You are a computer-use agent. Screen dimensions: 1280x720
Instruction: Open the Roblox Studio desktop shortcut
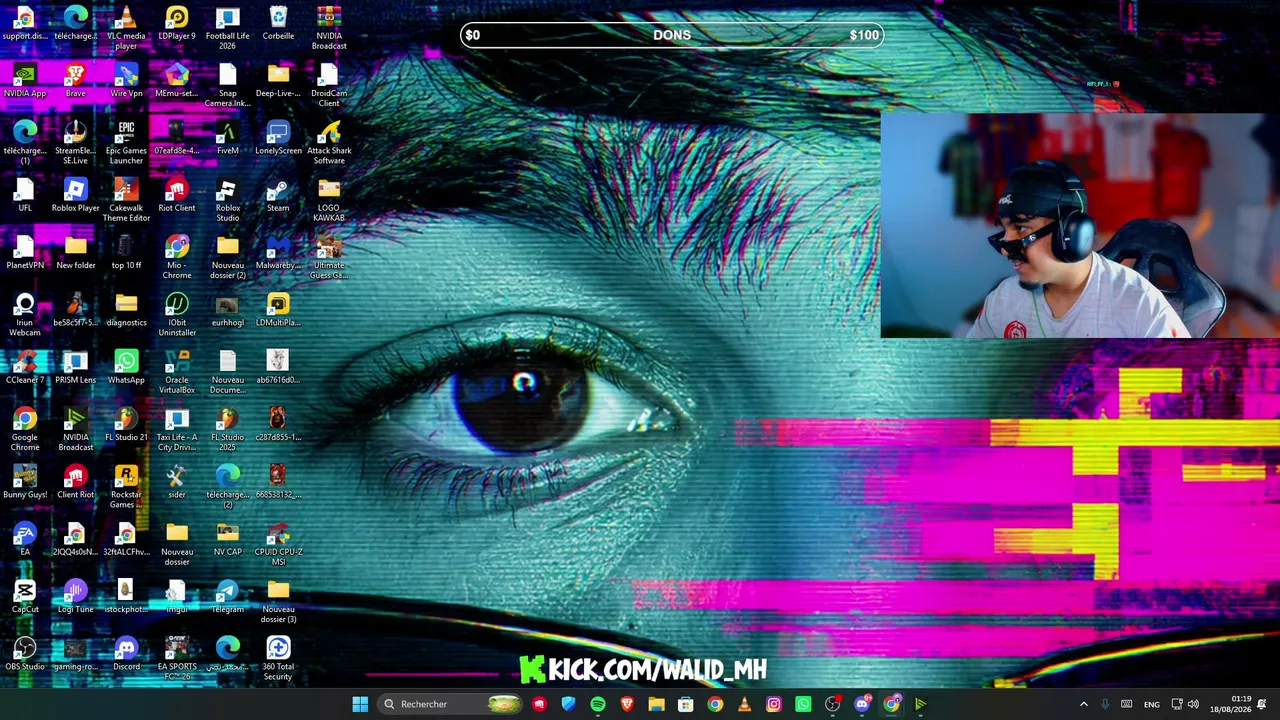228,200
